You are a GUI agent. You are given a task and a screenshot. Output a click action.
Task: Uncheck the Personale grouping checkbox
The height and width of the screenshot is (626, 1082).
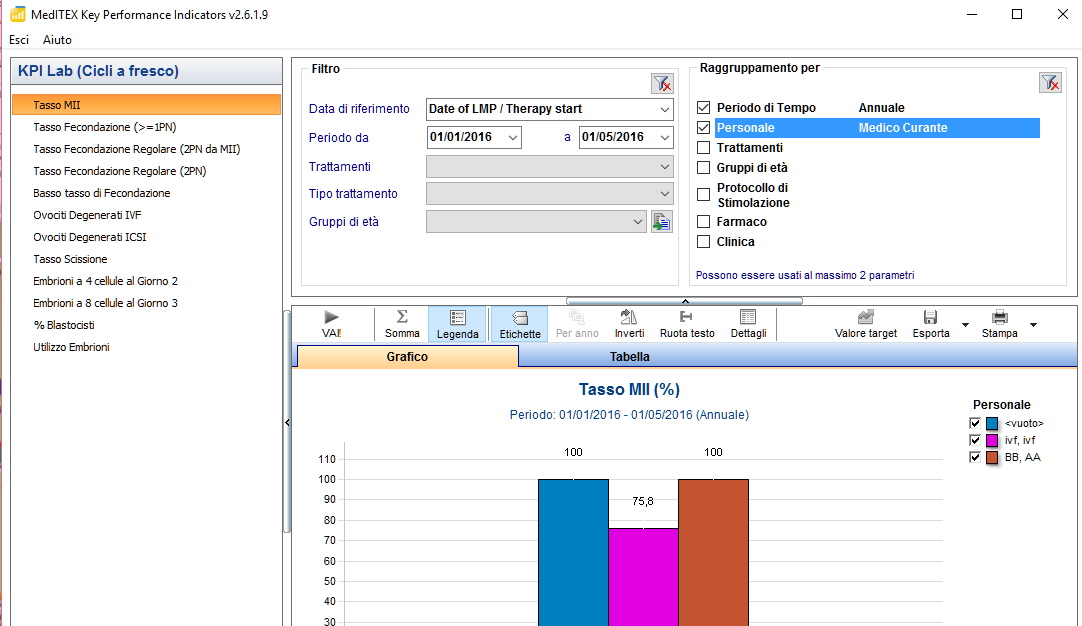point(703,128)
